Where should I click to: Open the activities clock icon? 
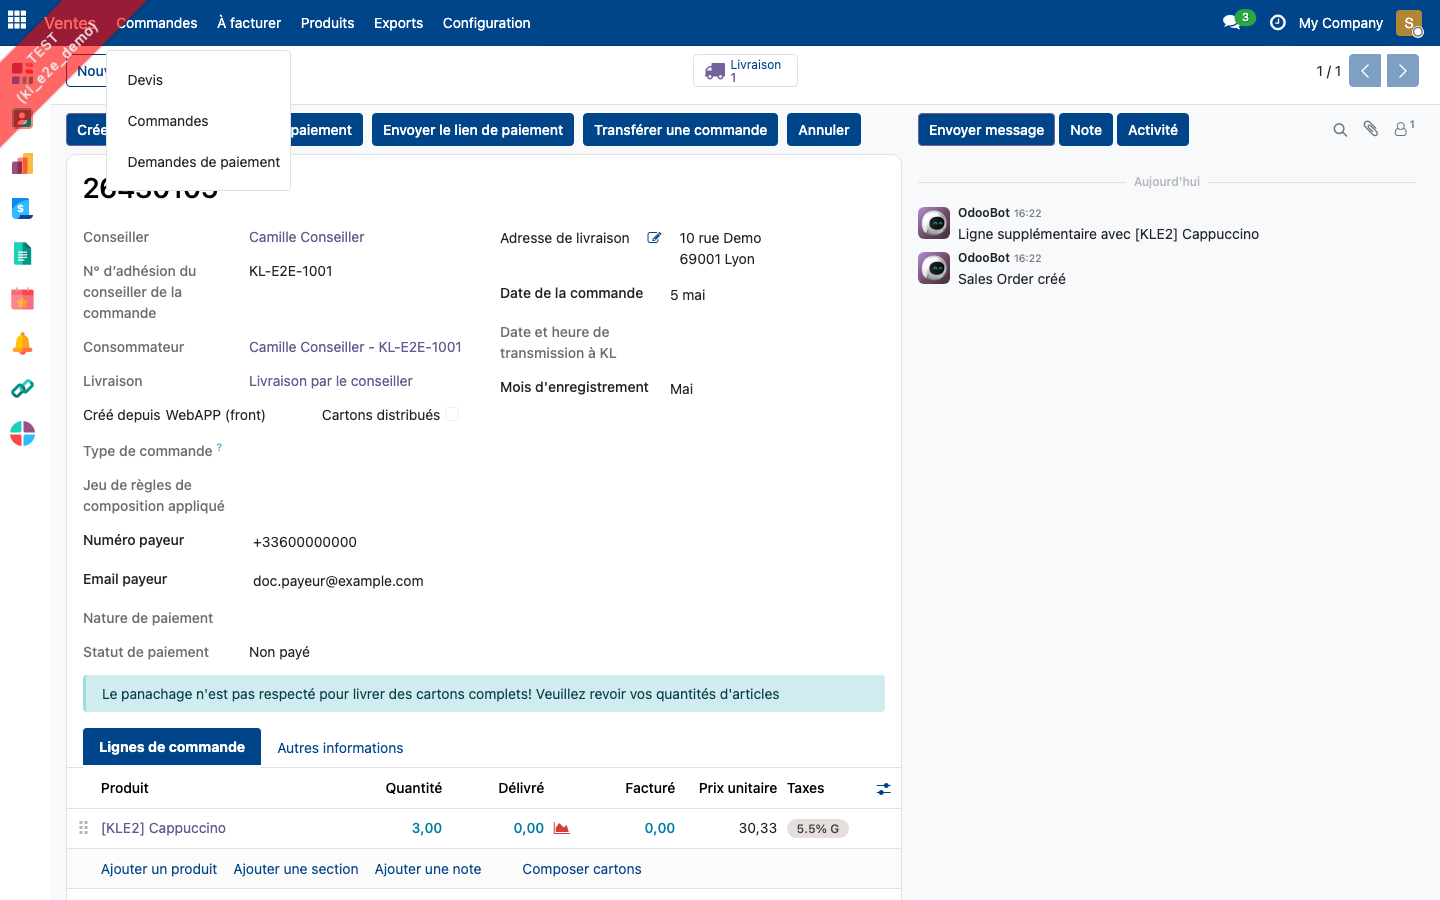coord(1278,22)
